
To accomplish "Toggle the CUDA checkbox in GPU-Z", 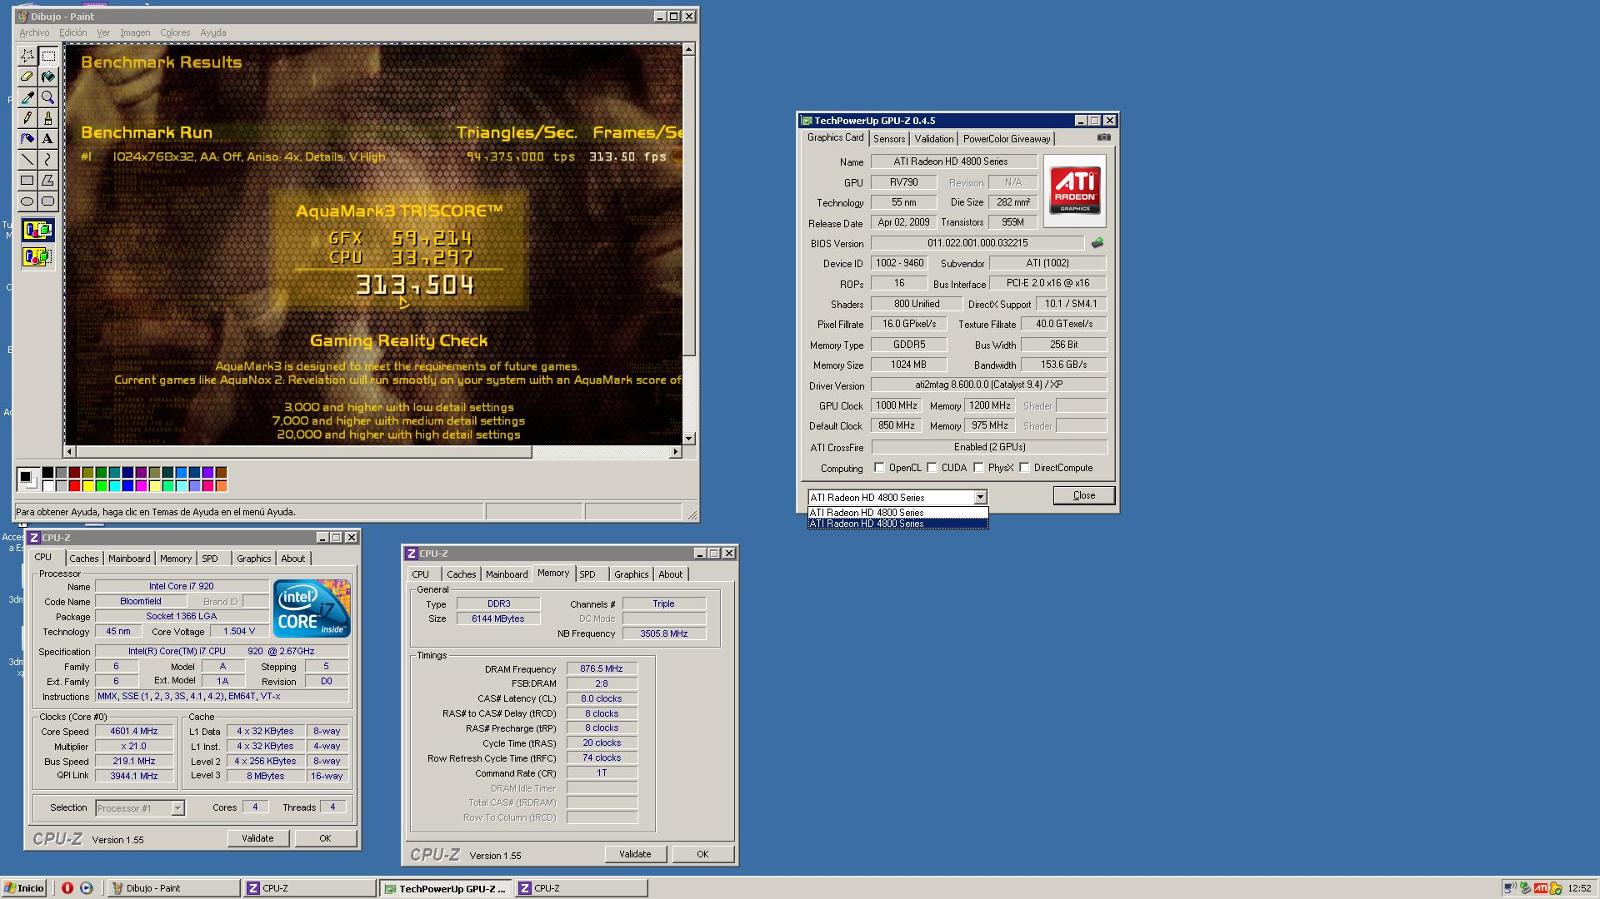I will [x=932, y=468].
